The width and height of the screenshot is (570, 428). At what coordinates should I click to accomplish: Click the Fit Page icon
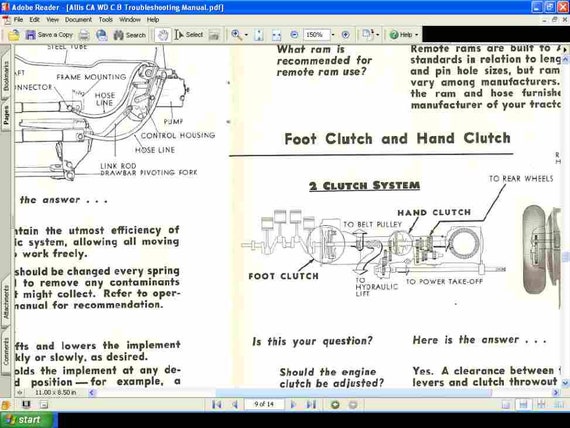259,35
